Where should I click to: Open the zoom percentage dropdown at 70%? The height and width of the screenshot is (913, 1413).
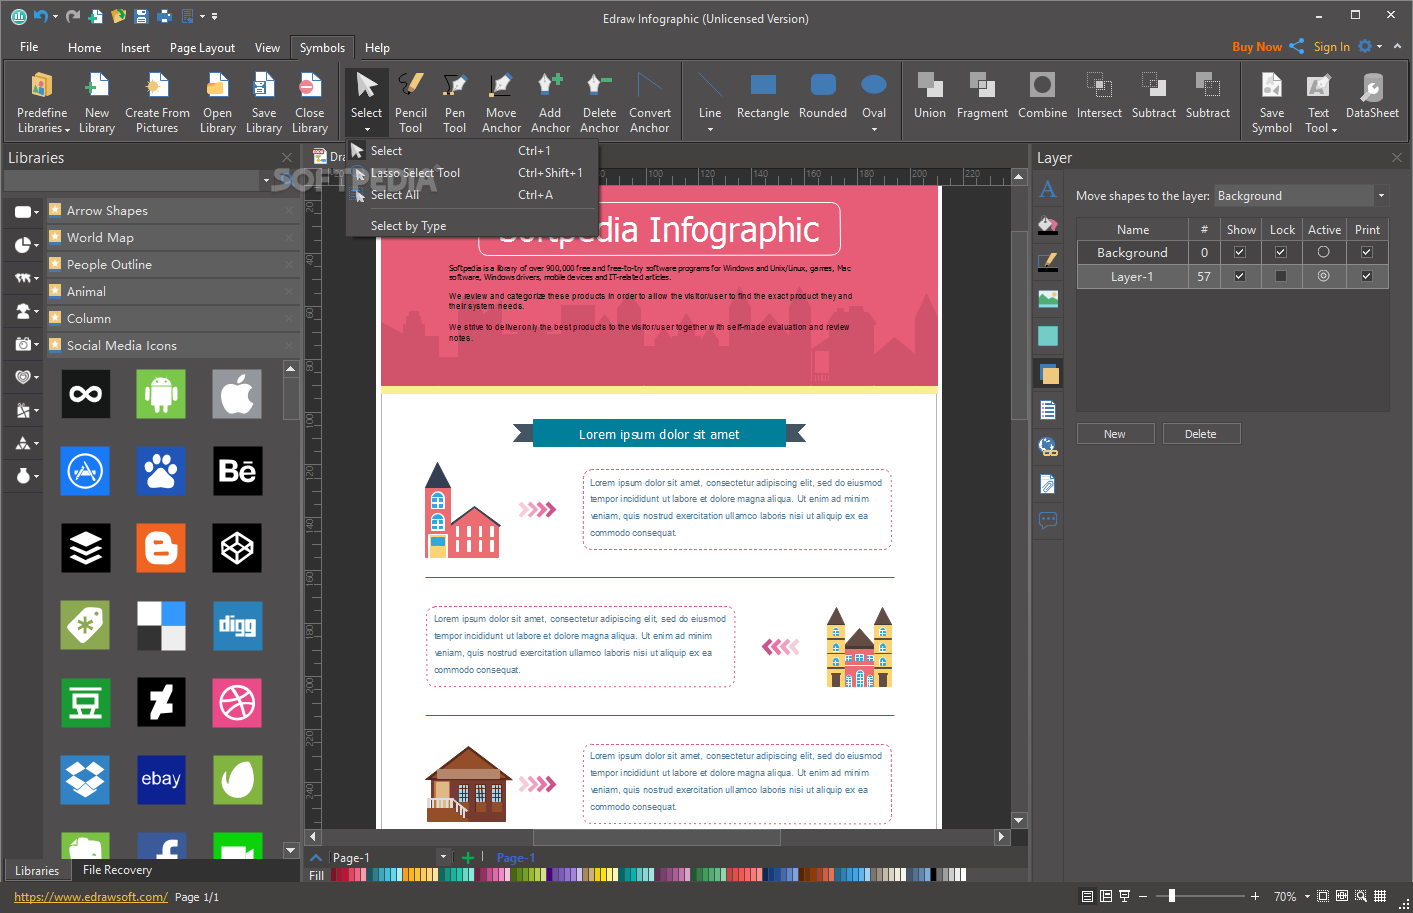pos(1307,897)
